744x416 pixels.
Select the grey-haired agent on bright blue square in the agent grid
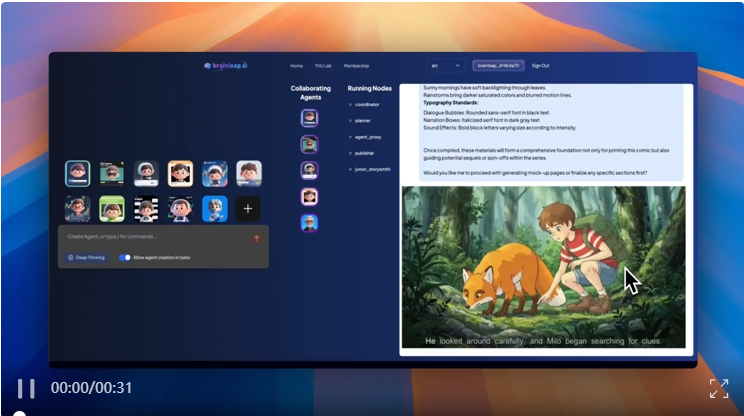pyautogui.click(x=214, y=209)
